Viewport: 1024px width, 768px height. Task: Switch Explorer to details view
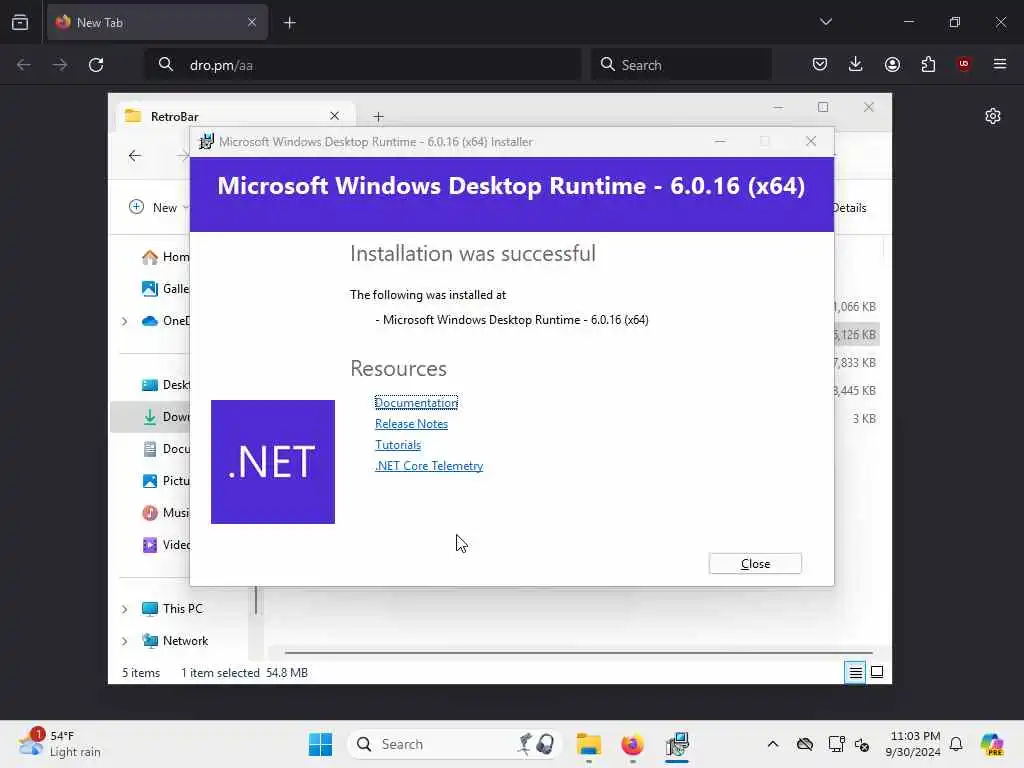(855, 672)
